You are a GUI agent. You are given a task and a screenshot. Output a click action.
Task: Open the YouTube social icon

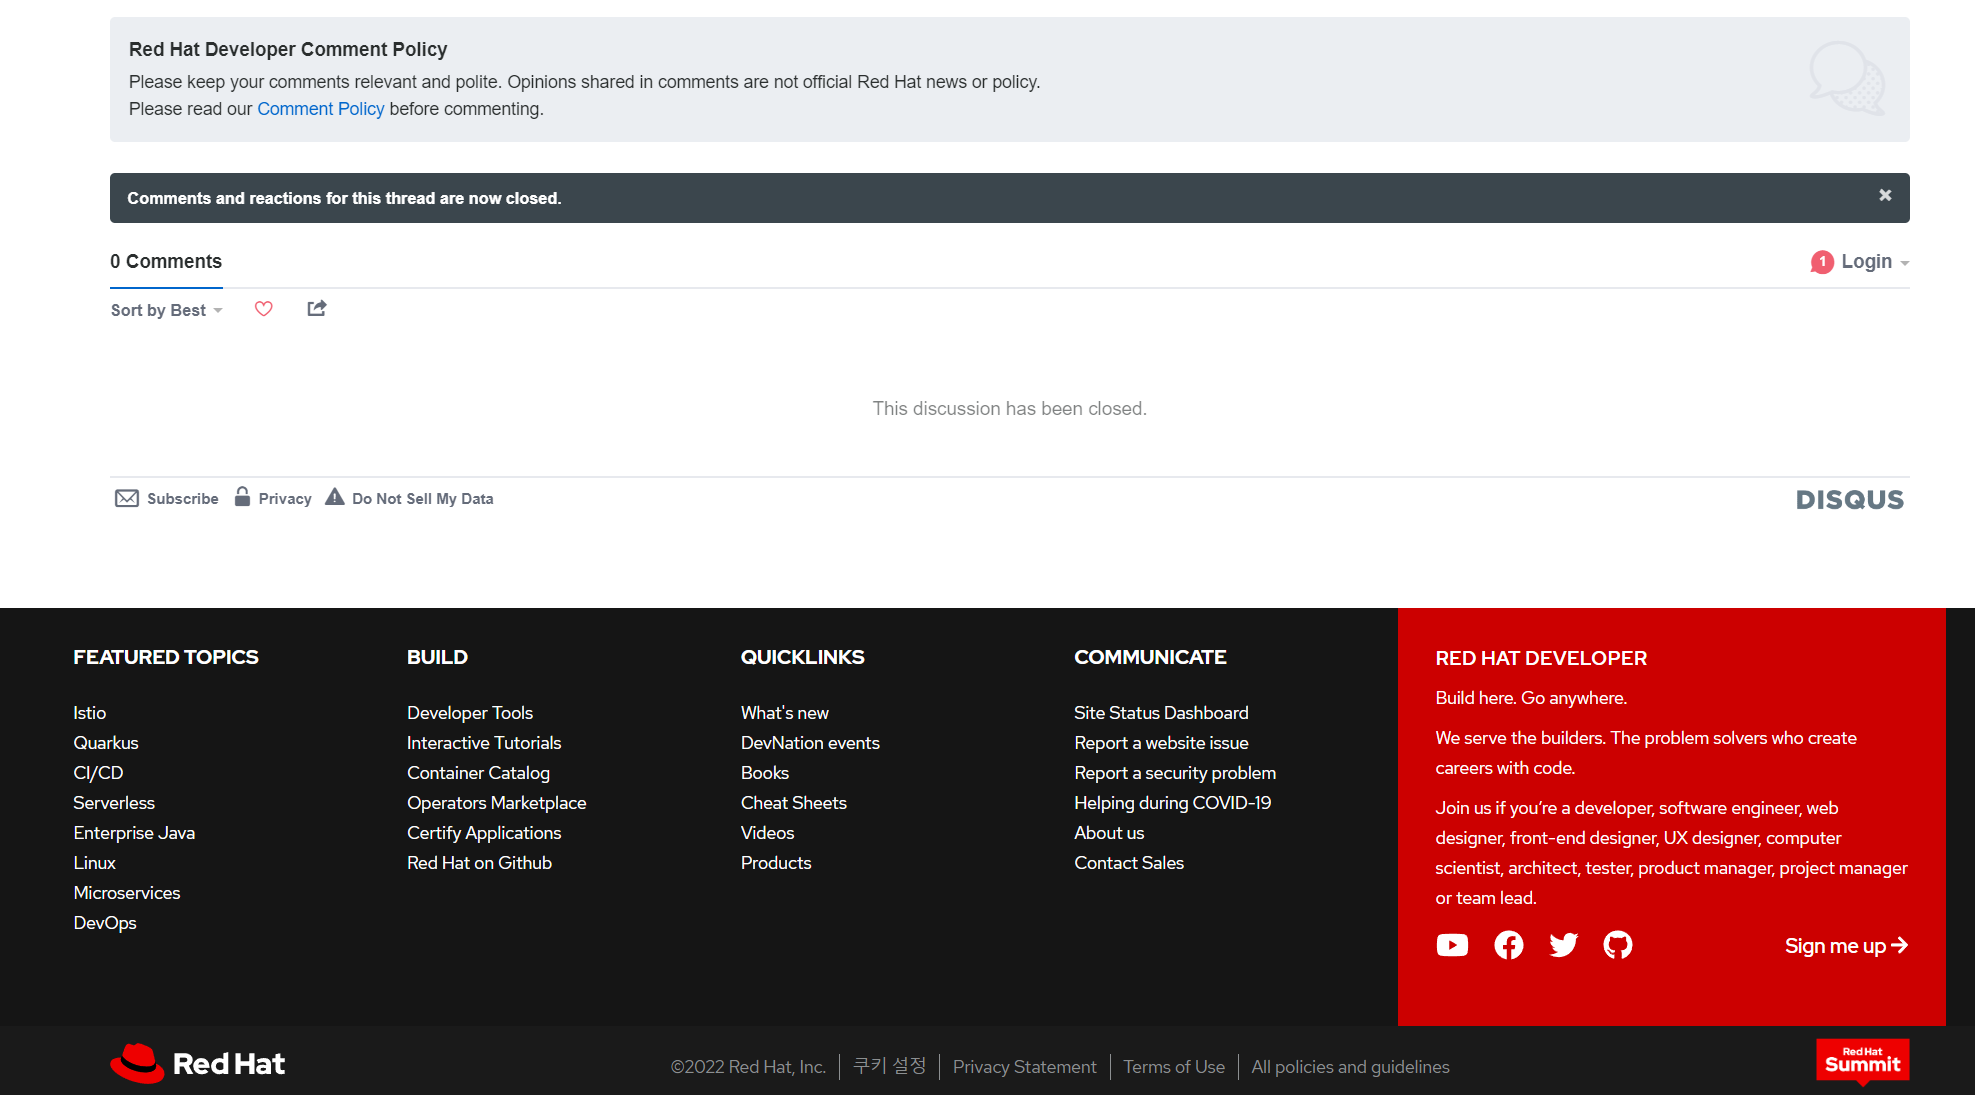(1452, 945)
